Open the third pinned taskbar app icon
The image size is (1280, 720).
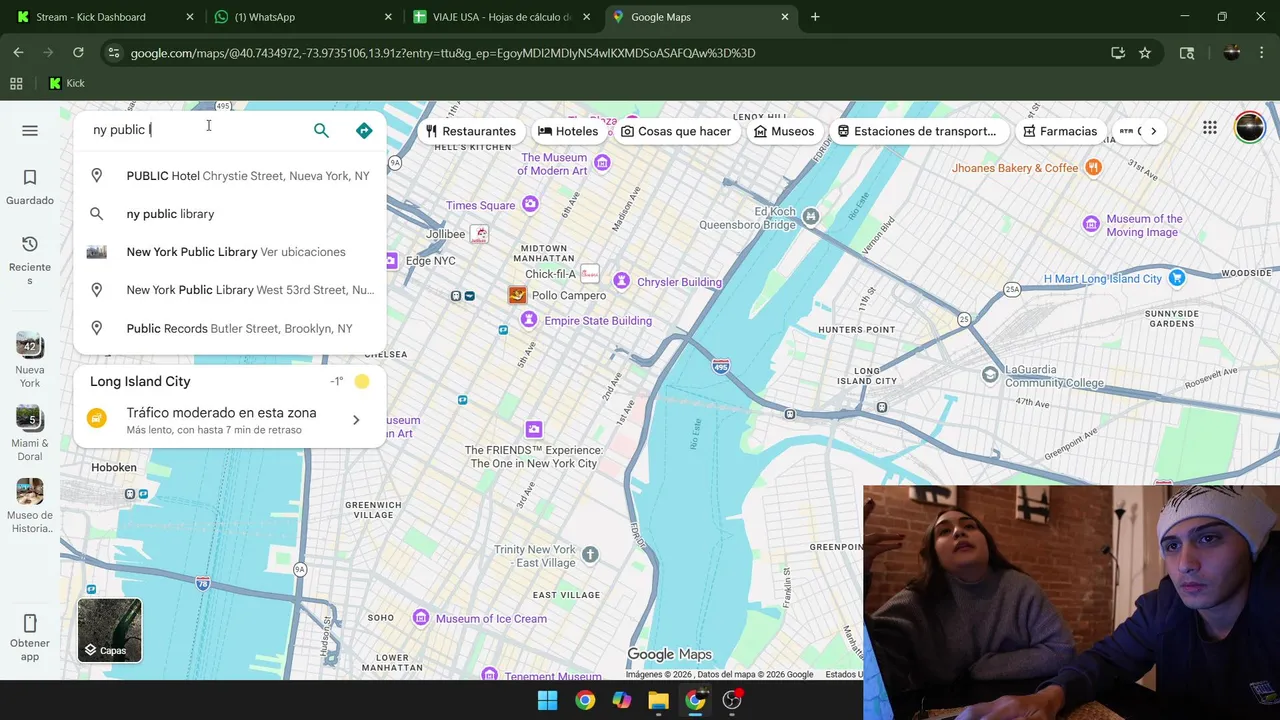tap(622, 700)
